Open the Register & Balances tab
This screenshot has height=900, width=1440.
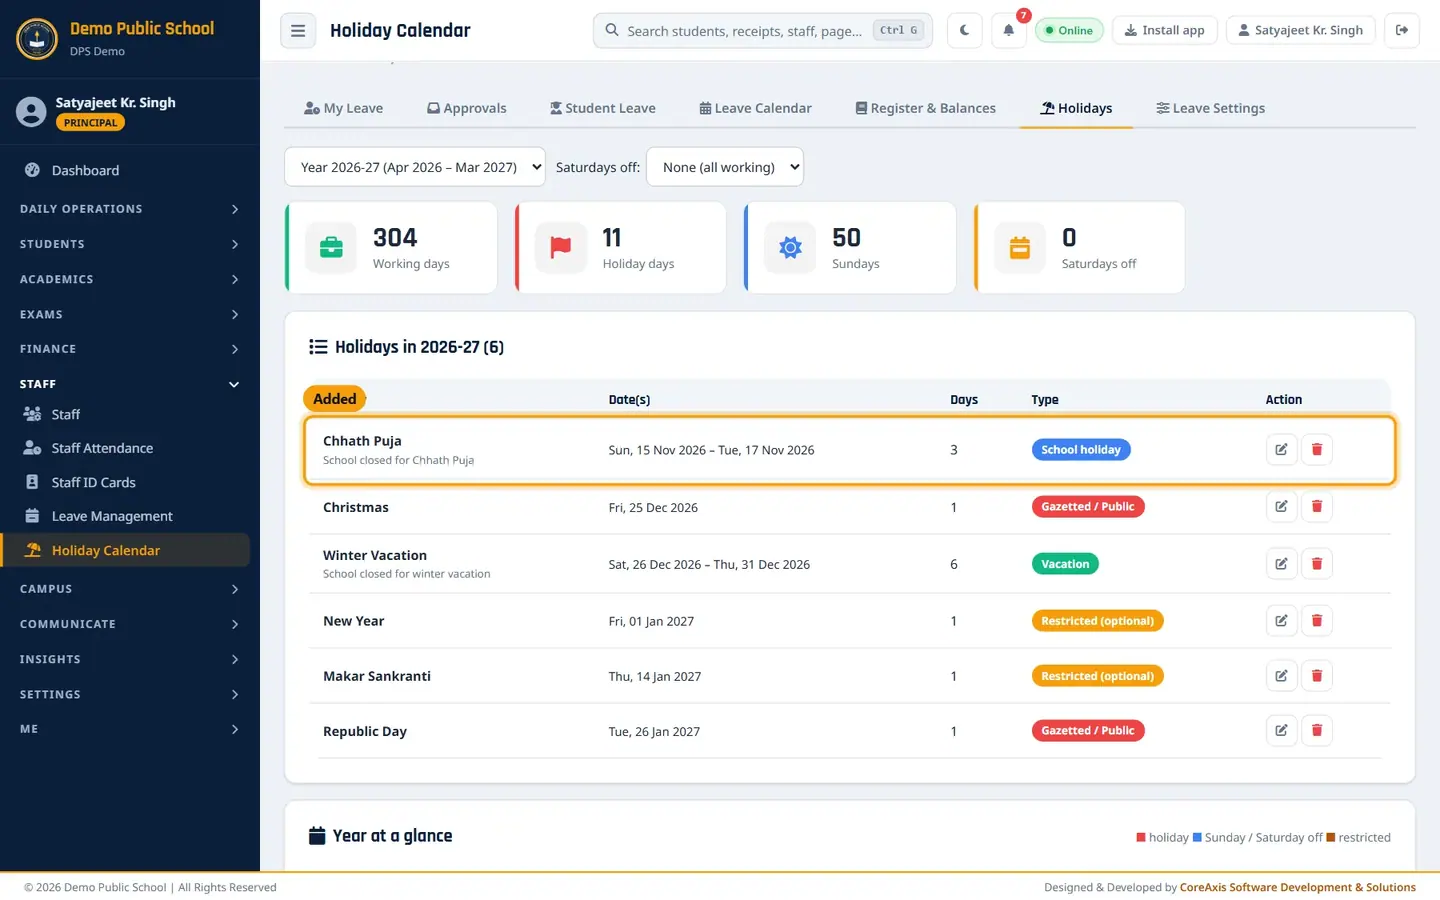pyautogui.click(x=926, y=108)
